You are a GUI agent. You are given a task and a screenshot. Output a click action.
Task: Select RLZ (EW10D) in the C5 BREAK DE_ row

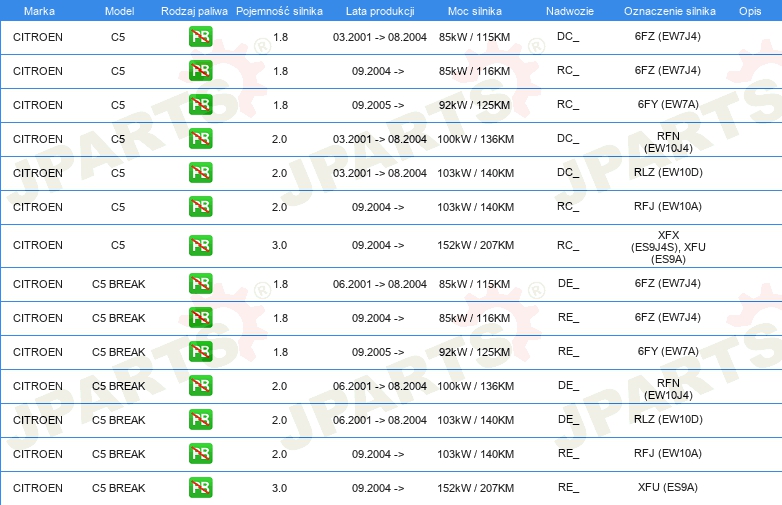[x=668, y=419]
